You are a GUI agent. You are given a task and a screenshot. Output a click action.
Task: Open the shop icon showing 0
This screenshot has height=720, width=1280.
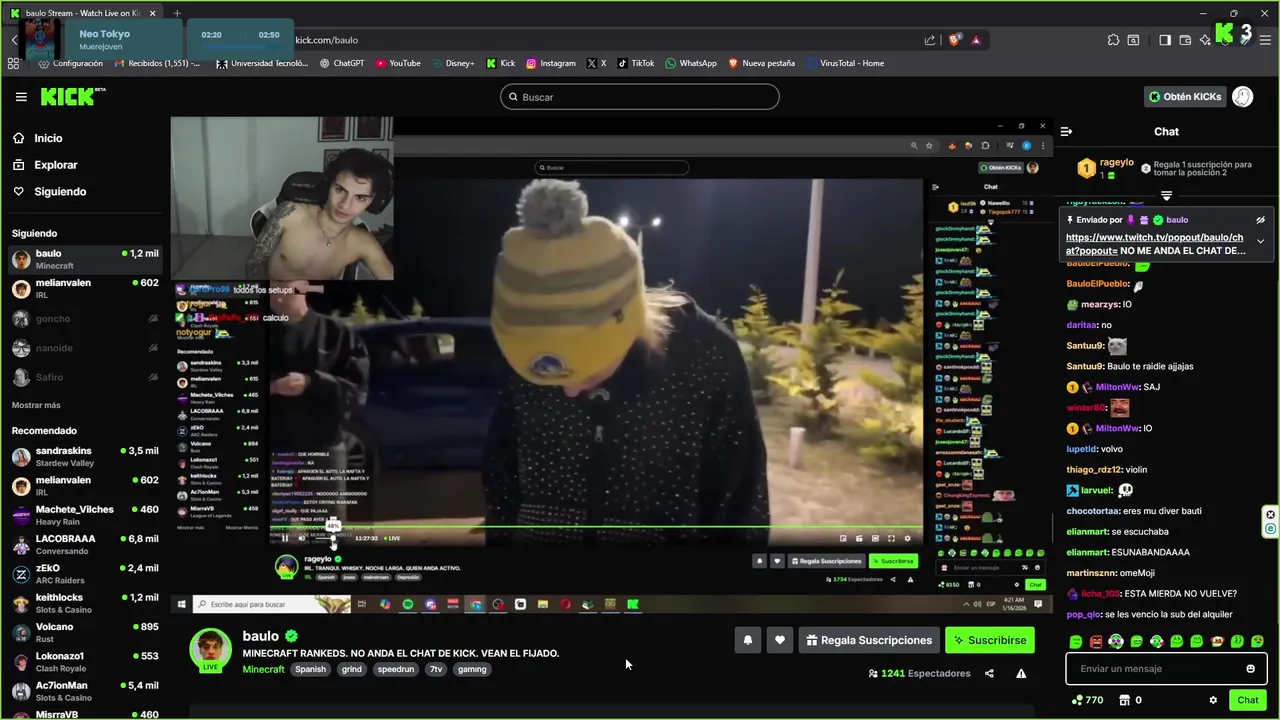point(1130,700)
